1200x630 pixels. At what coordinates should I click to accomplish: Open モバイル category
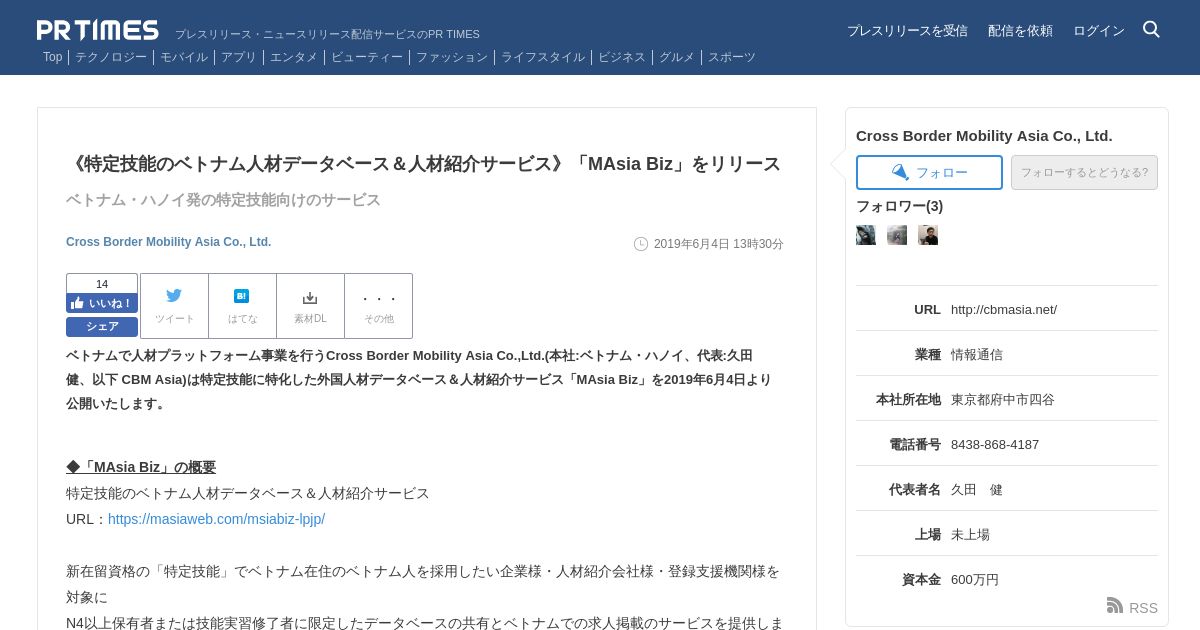click(184, 57)
